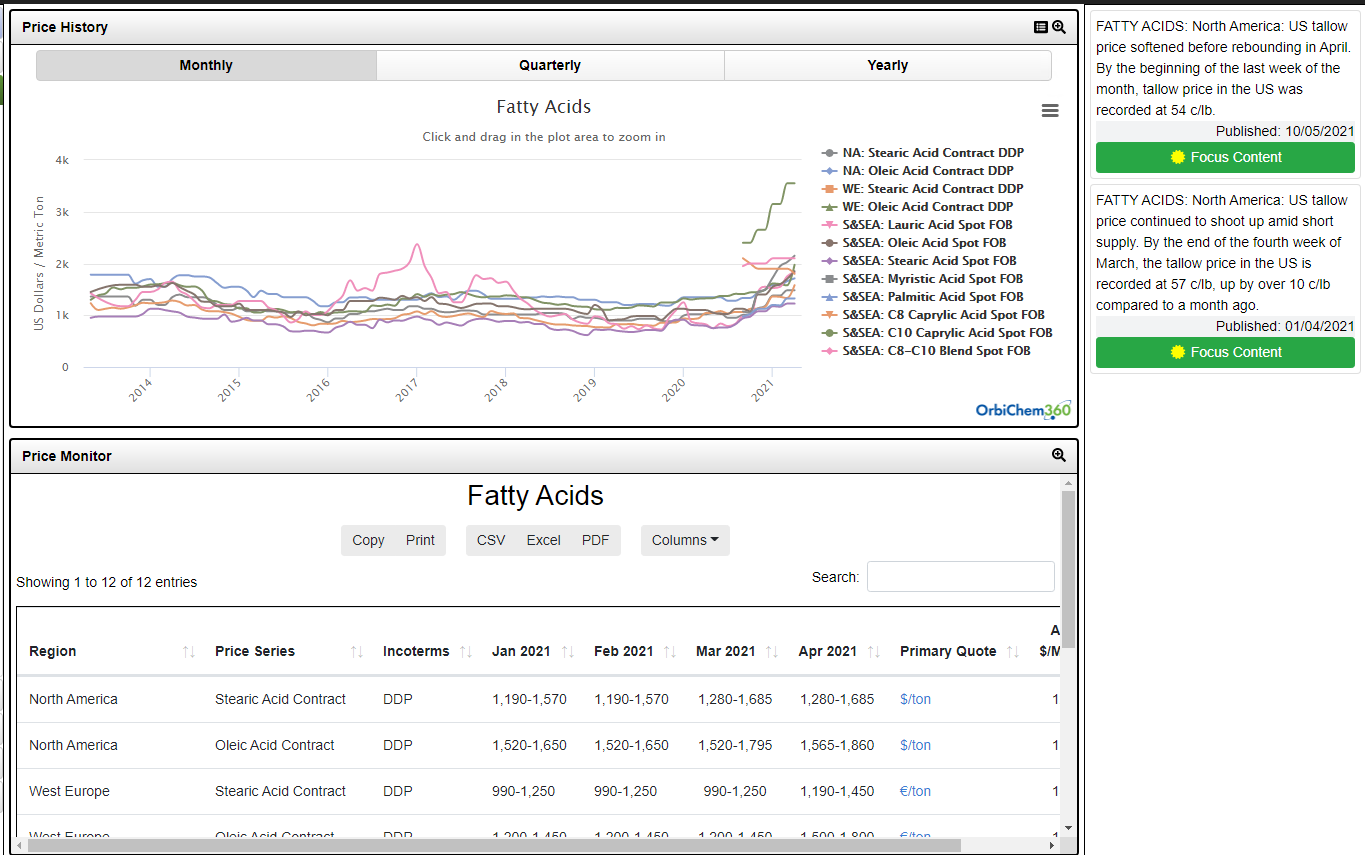Click $/ton link for Stearic Acid North America
Viewport: 1365px width, 855px height.
click(915, 699)
